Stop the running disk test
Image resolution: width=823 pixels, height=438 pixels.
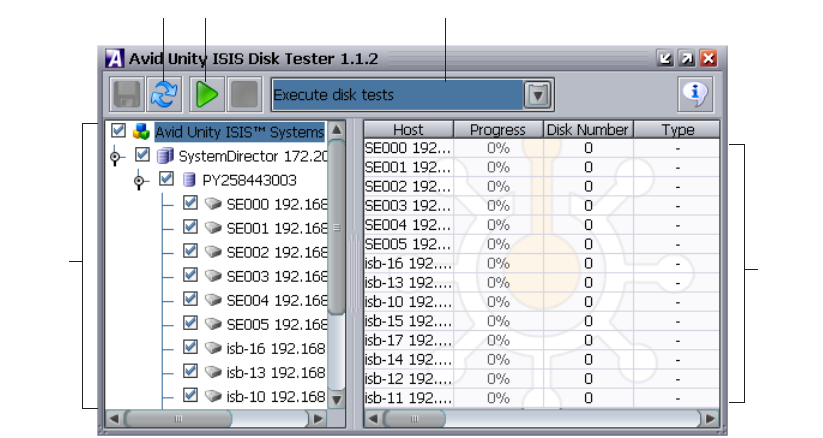(244, 95)
